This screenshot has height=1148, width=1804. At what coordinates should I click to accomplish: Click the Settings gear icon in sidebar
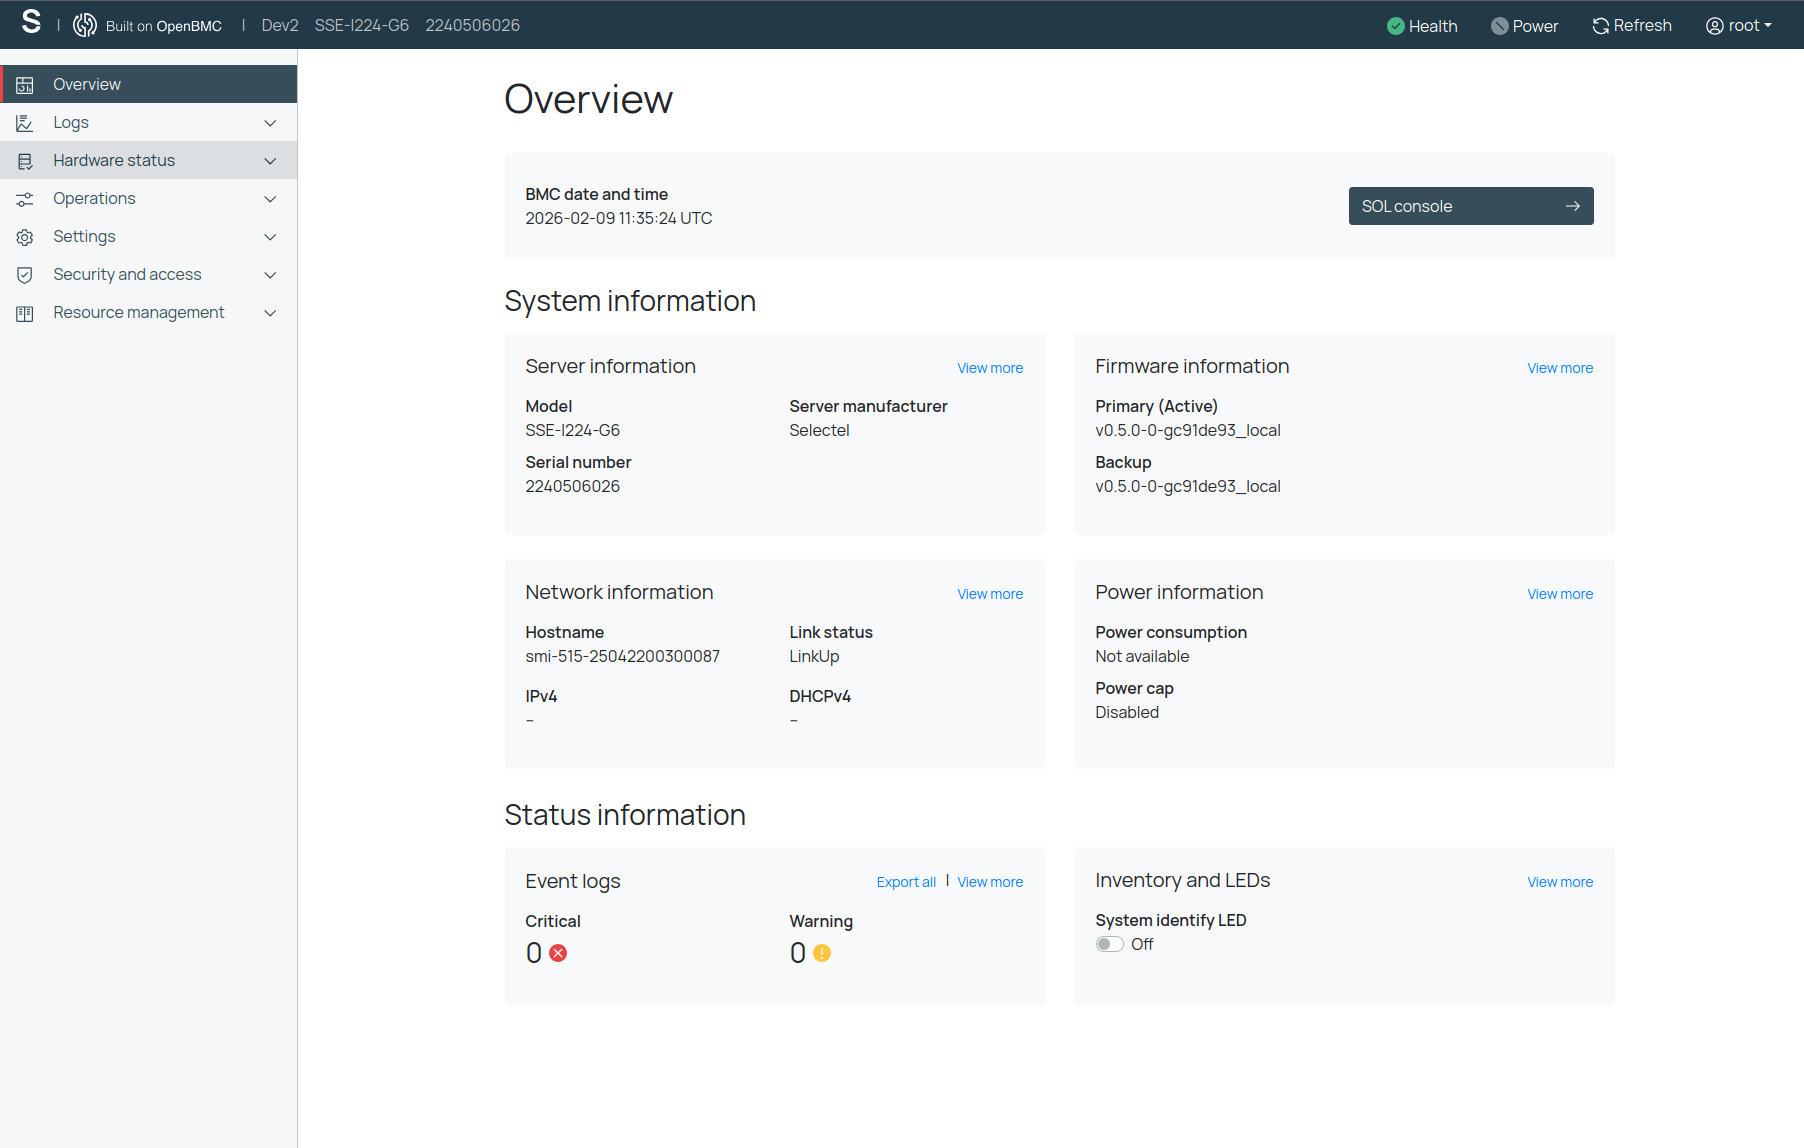25,237
